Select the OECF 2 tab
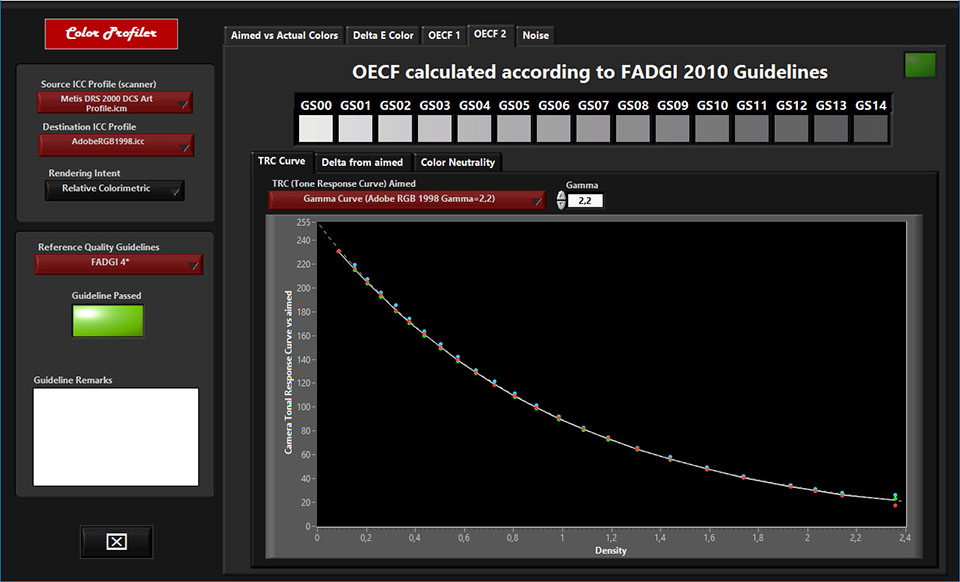Image resolution: width=960 pixels, height=582 pixels. click(490, 34)
